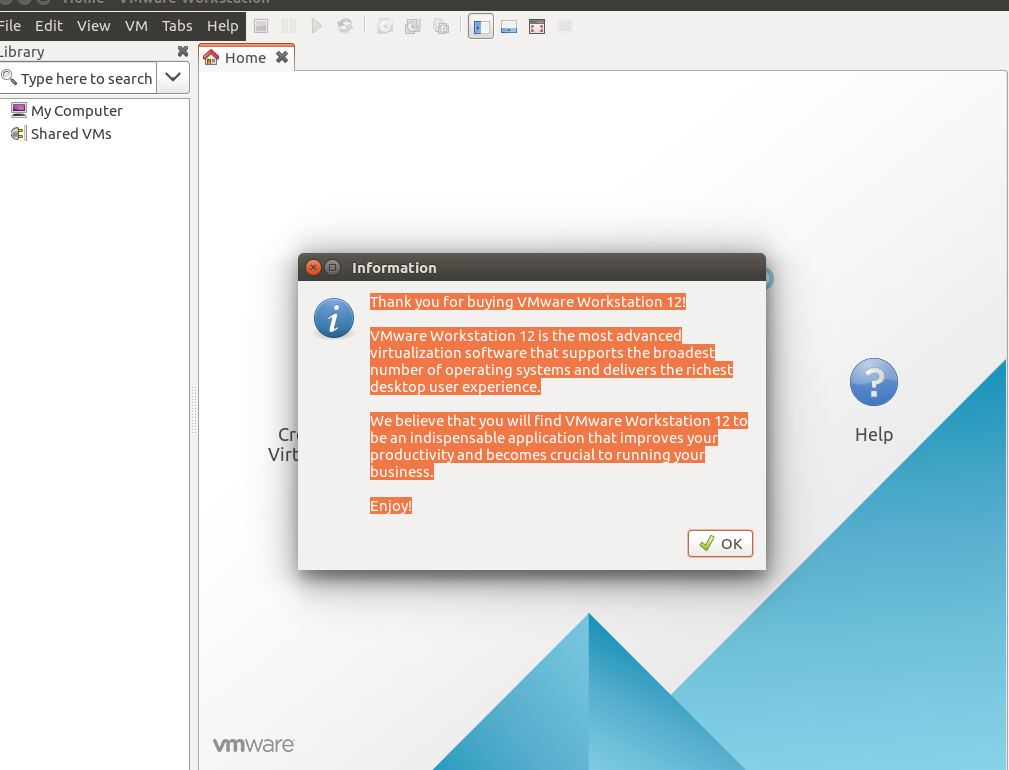
Task: Click OK in the Information dialog
Action: click(720, 544)
